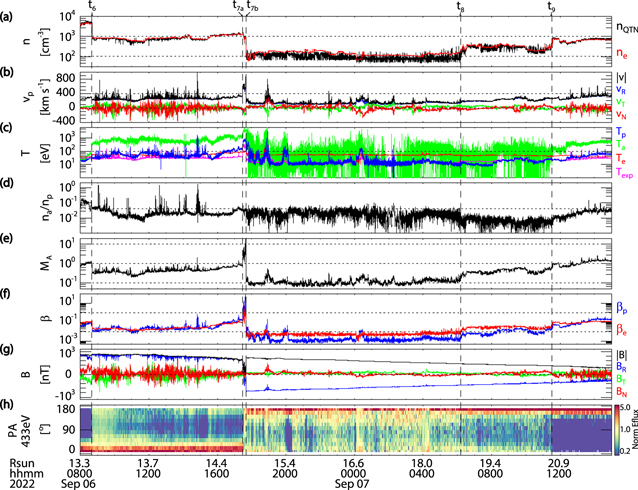This screenshot has width=638, height=490.
Task: Click the green Ta legend label
Action: 621,145
